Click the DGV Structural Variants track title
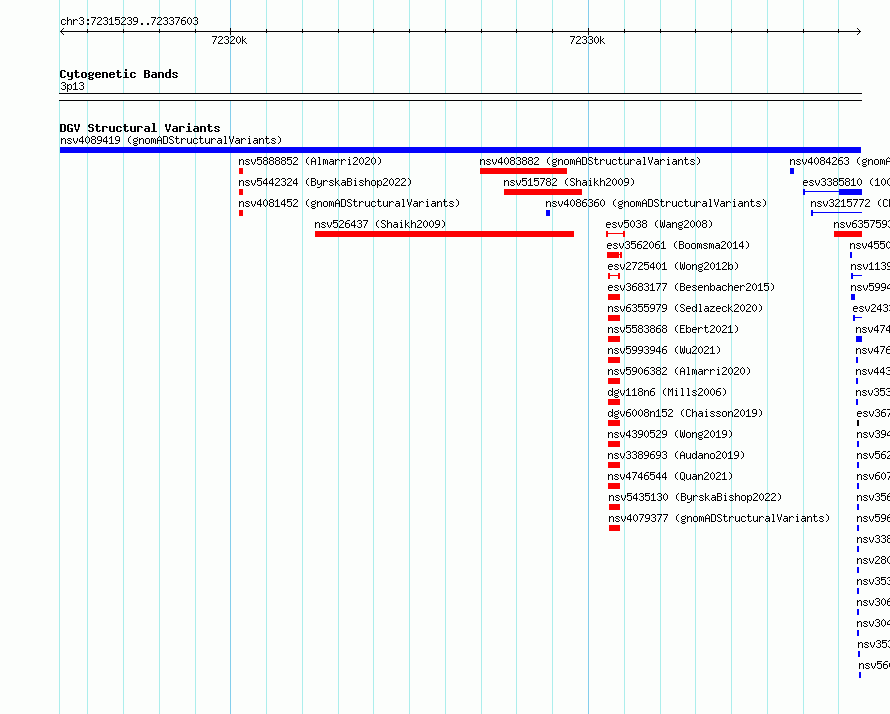 point(140,128)
